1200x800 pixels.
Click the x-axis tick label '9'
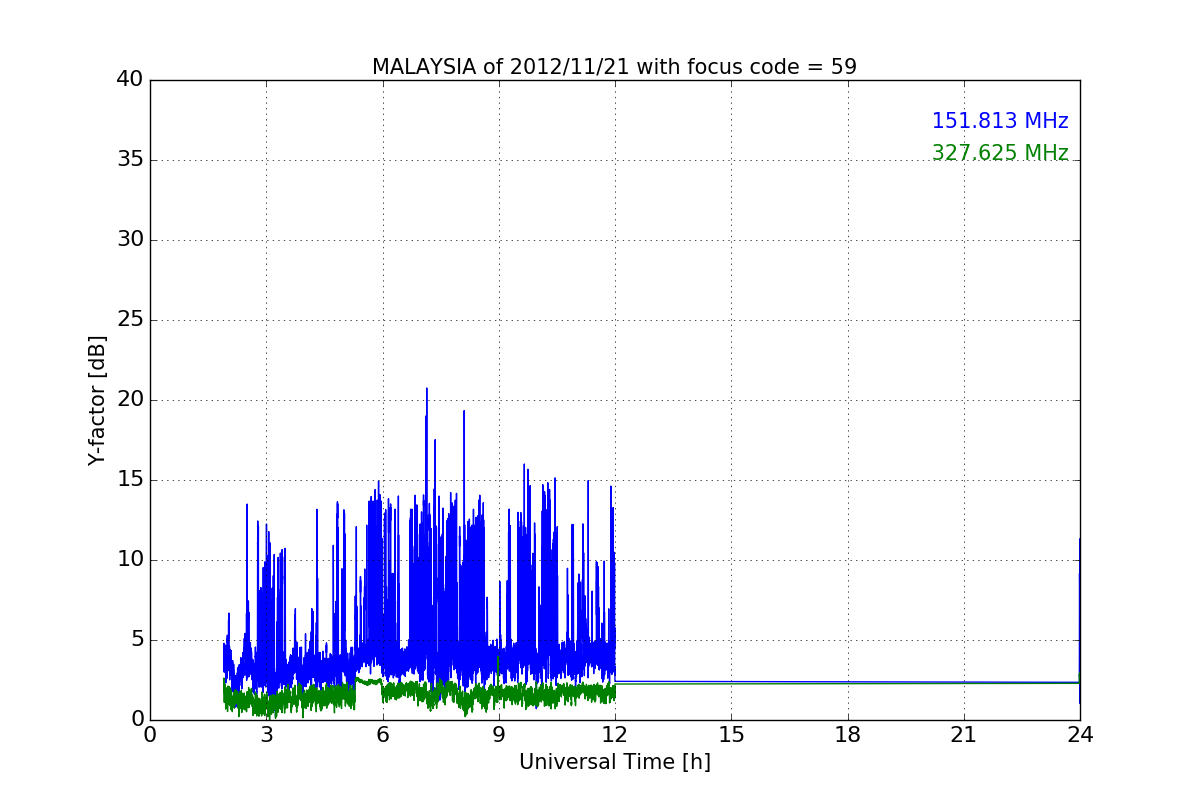[x=499, y=735]
